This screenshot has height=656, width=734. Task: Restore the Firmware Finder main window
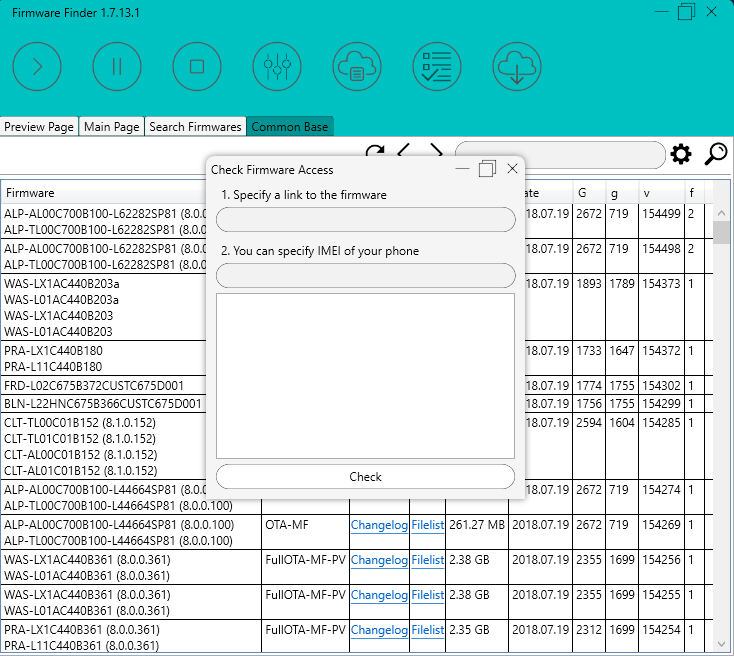(686, 12)
